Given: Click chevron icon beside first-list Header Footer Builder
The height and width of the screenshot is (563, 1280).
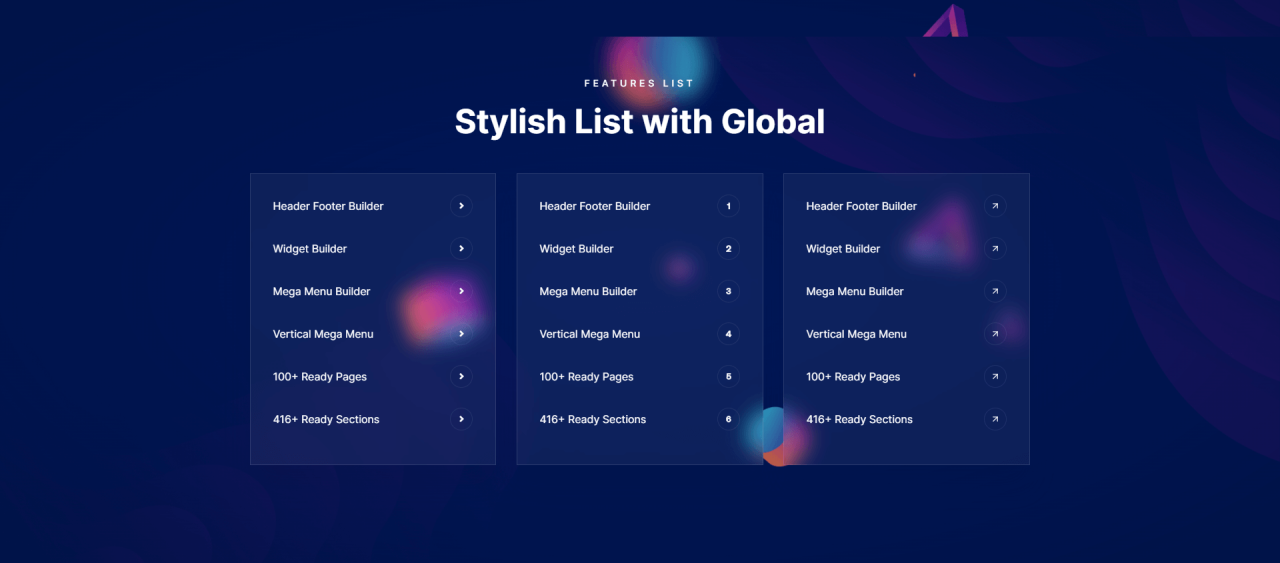Looking at the screenshot, I should coord(461,206).
